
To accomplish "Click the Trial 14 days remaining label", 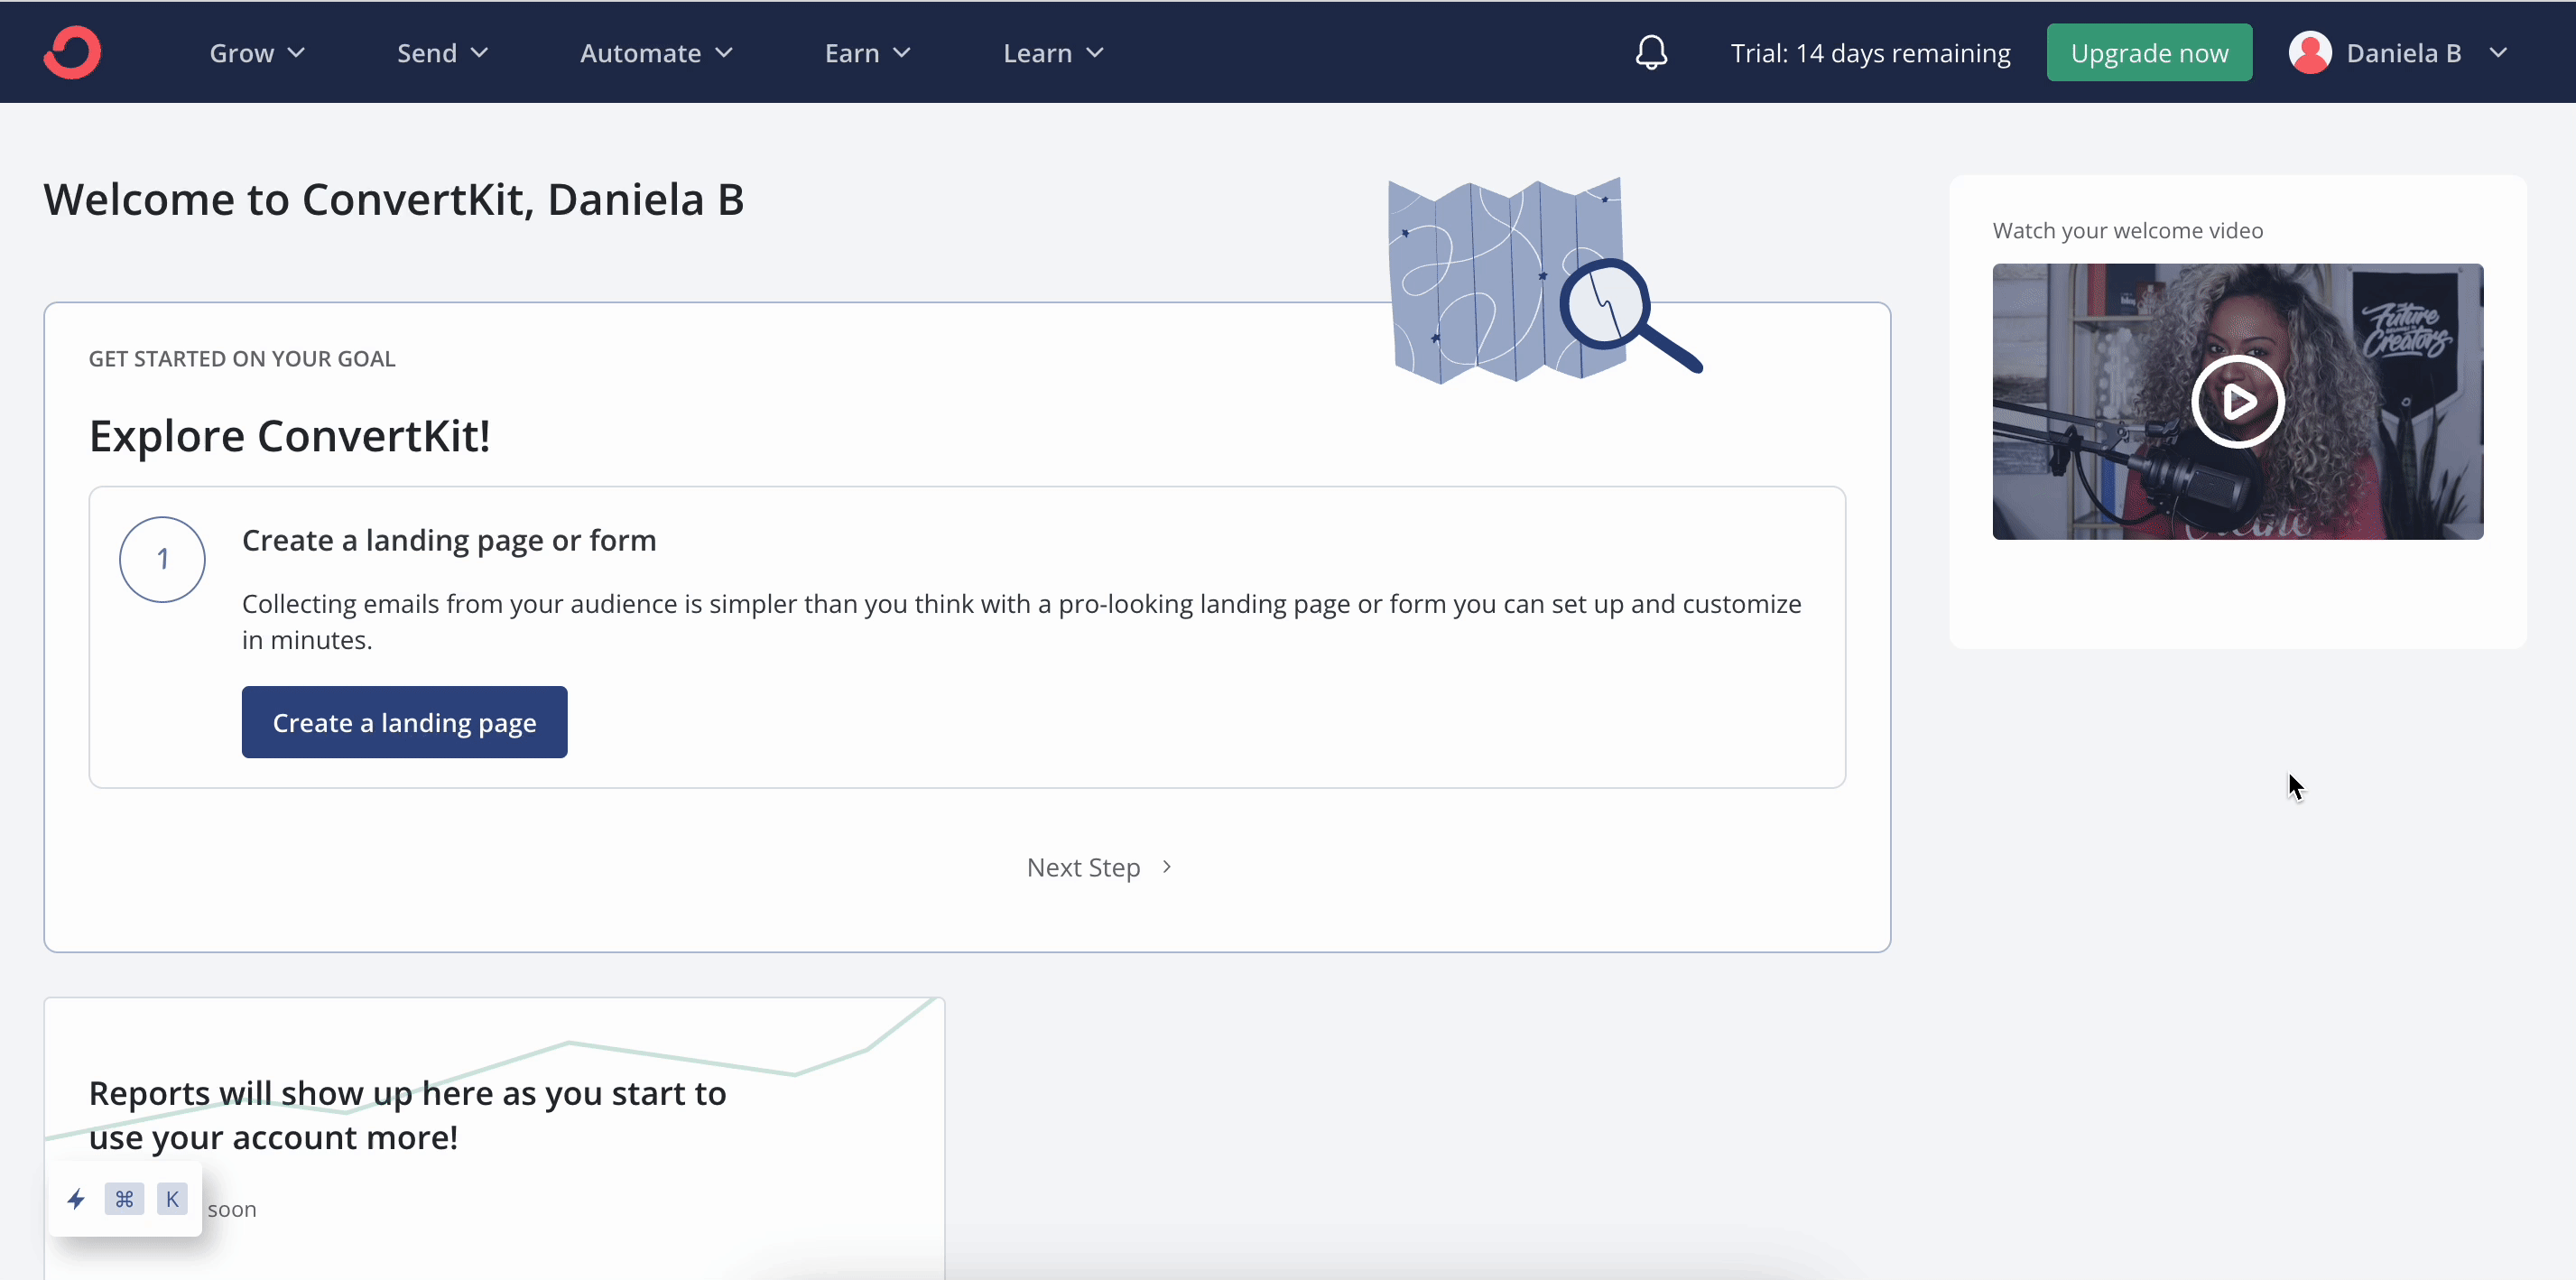I will click(1871, 51).
